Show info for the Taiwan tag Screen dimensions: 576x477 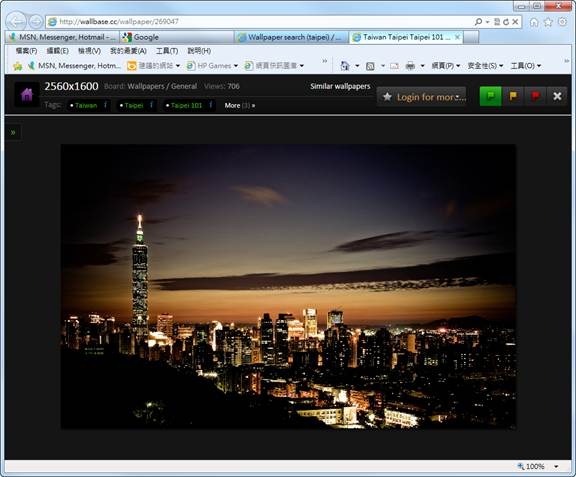pos(105,105)
